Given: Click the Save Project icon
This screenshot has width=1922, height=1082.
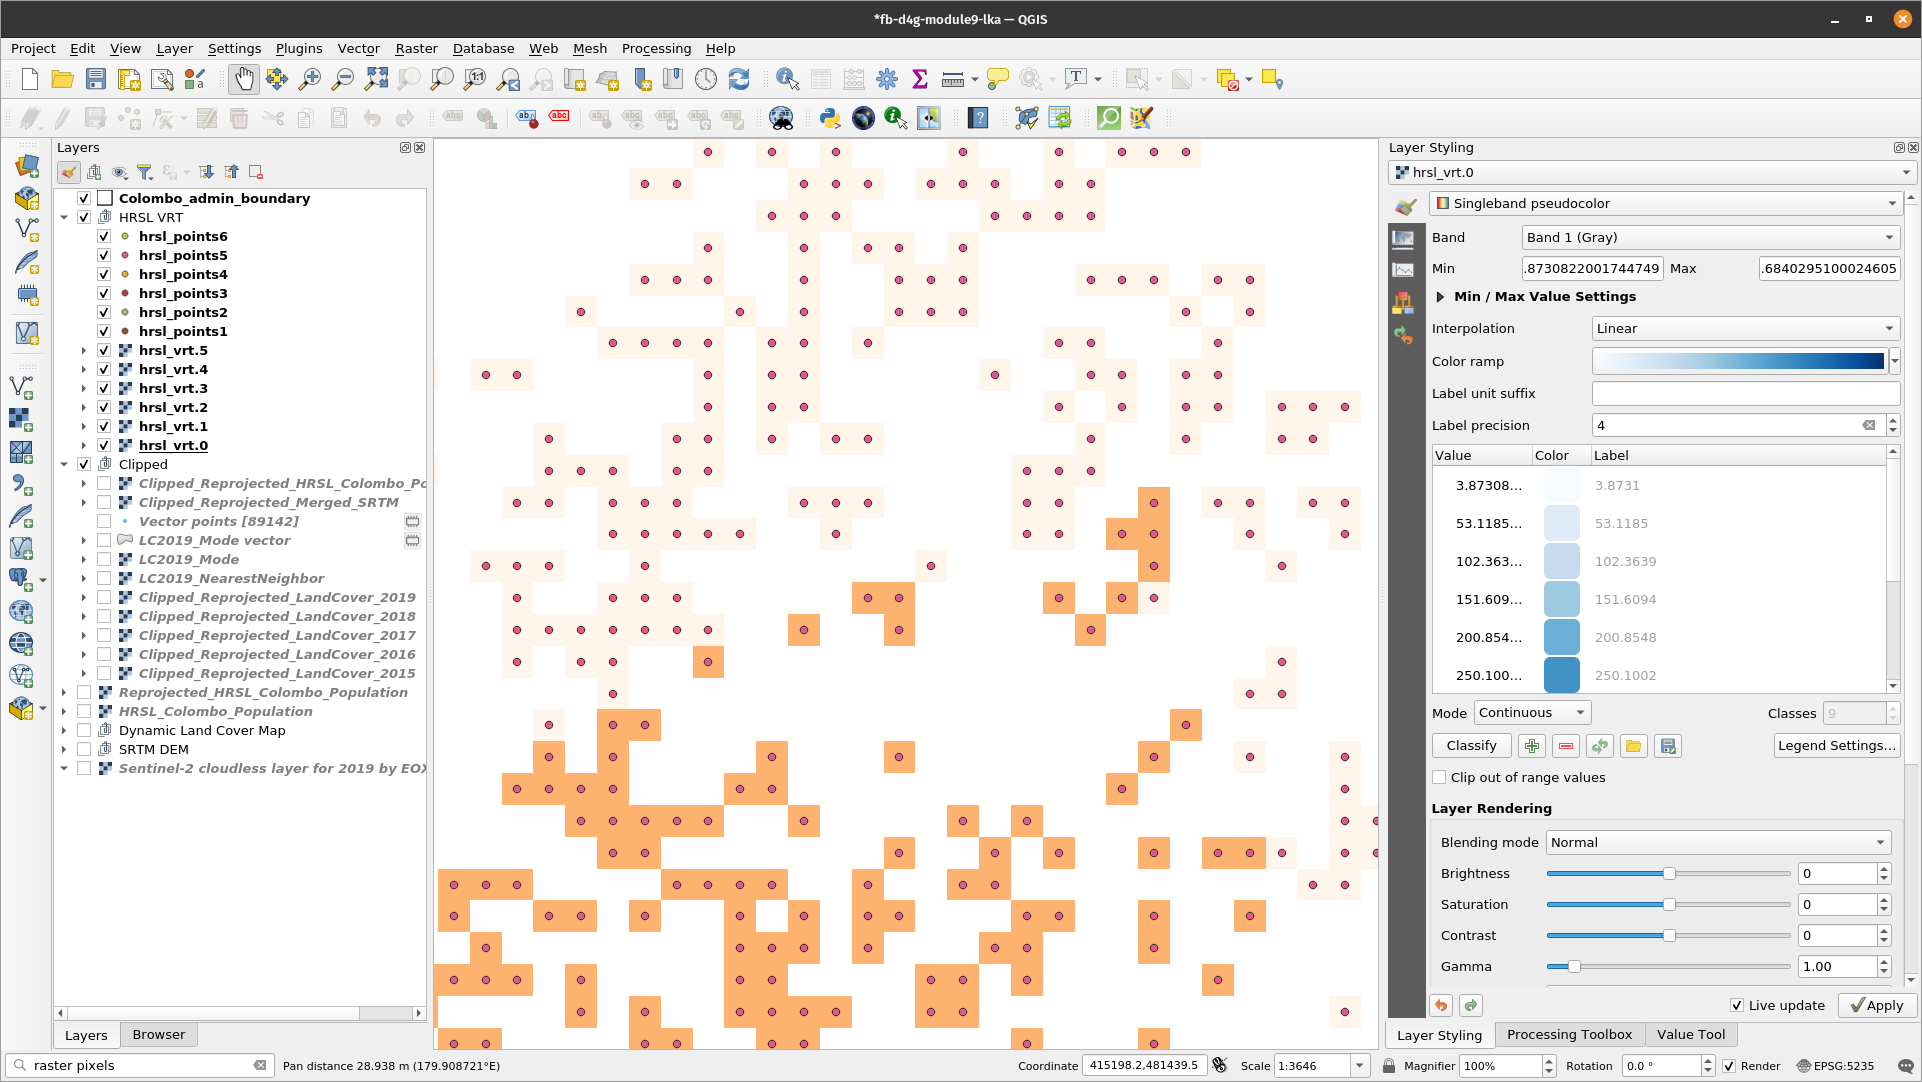Looking at the screenshot, I should point(95,80).
